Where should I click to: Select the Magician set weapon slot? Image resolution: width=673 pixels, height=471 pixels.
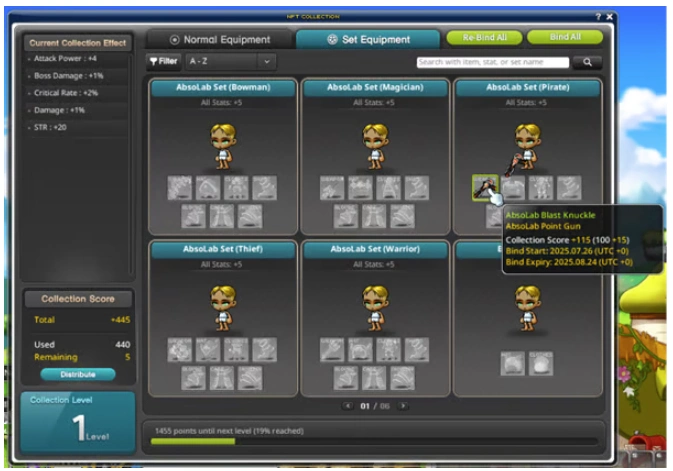[332, 188]
